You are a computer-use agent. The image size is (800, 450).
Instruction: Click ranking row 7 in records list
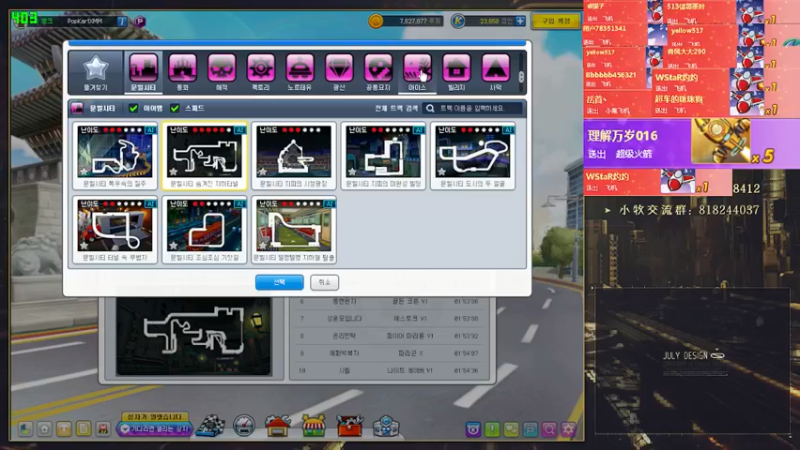pos(390,318)
